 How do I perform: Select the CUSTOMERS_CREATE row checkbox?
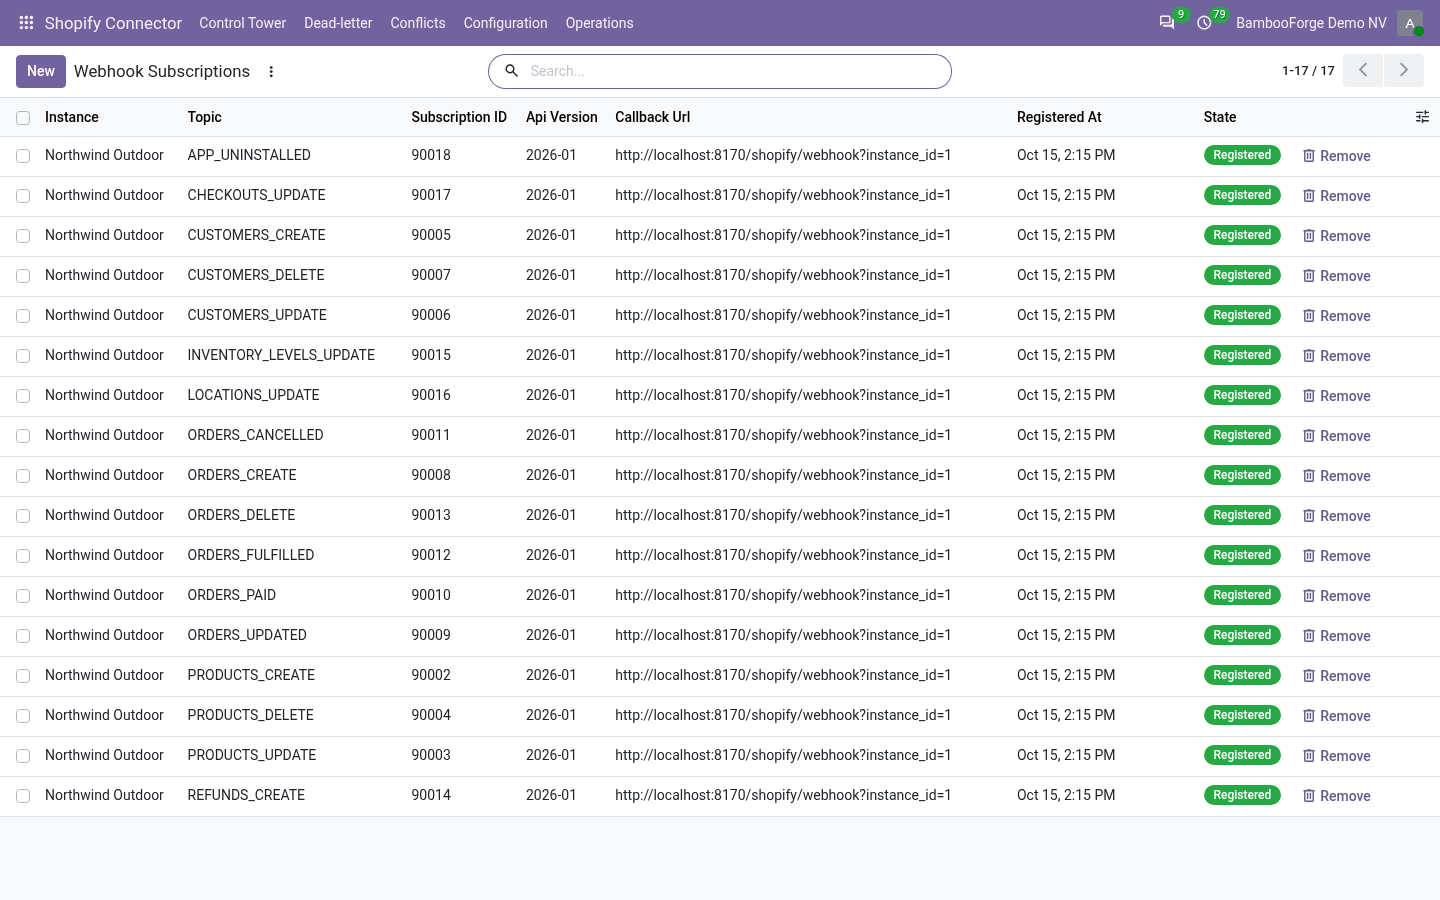coord(23,236)
